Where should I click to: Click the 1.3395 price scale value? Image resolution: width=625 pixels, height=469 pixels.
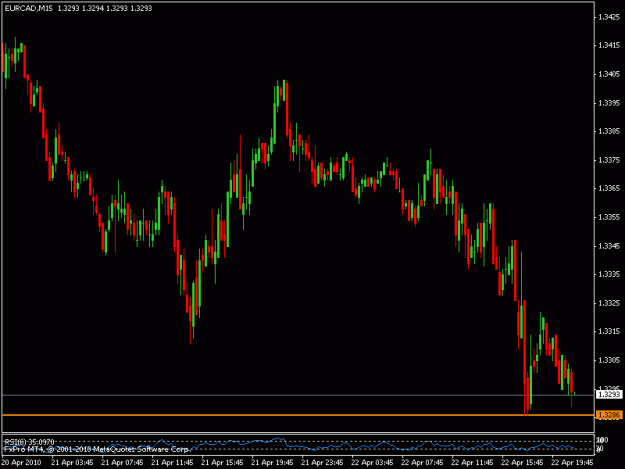(x=609, y=103)
